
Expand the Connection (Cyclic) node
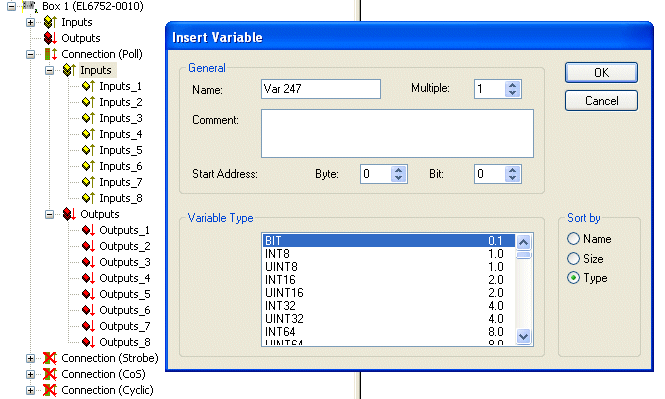pyautogui.click(x=31, y=390)
